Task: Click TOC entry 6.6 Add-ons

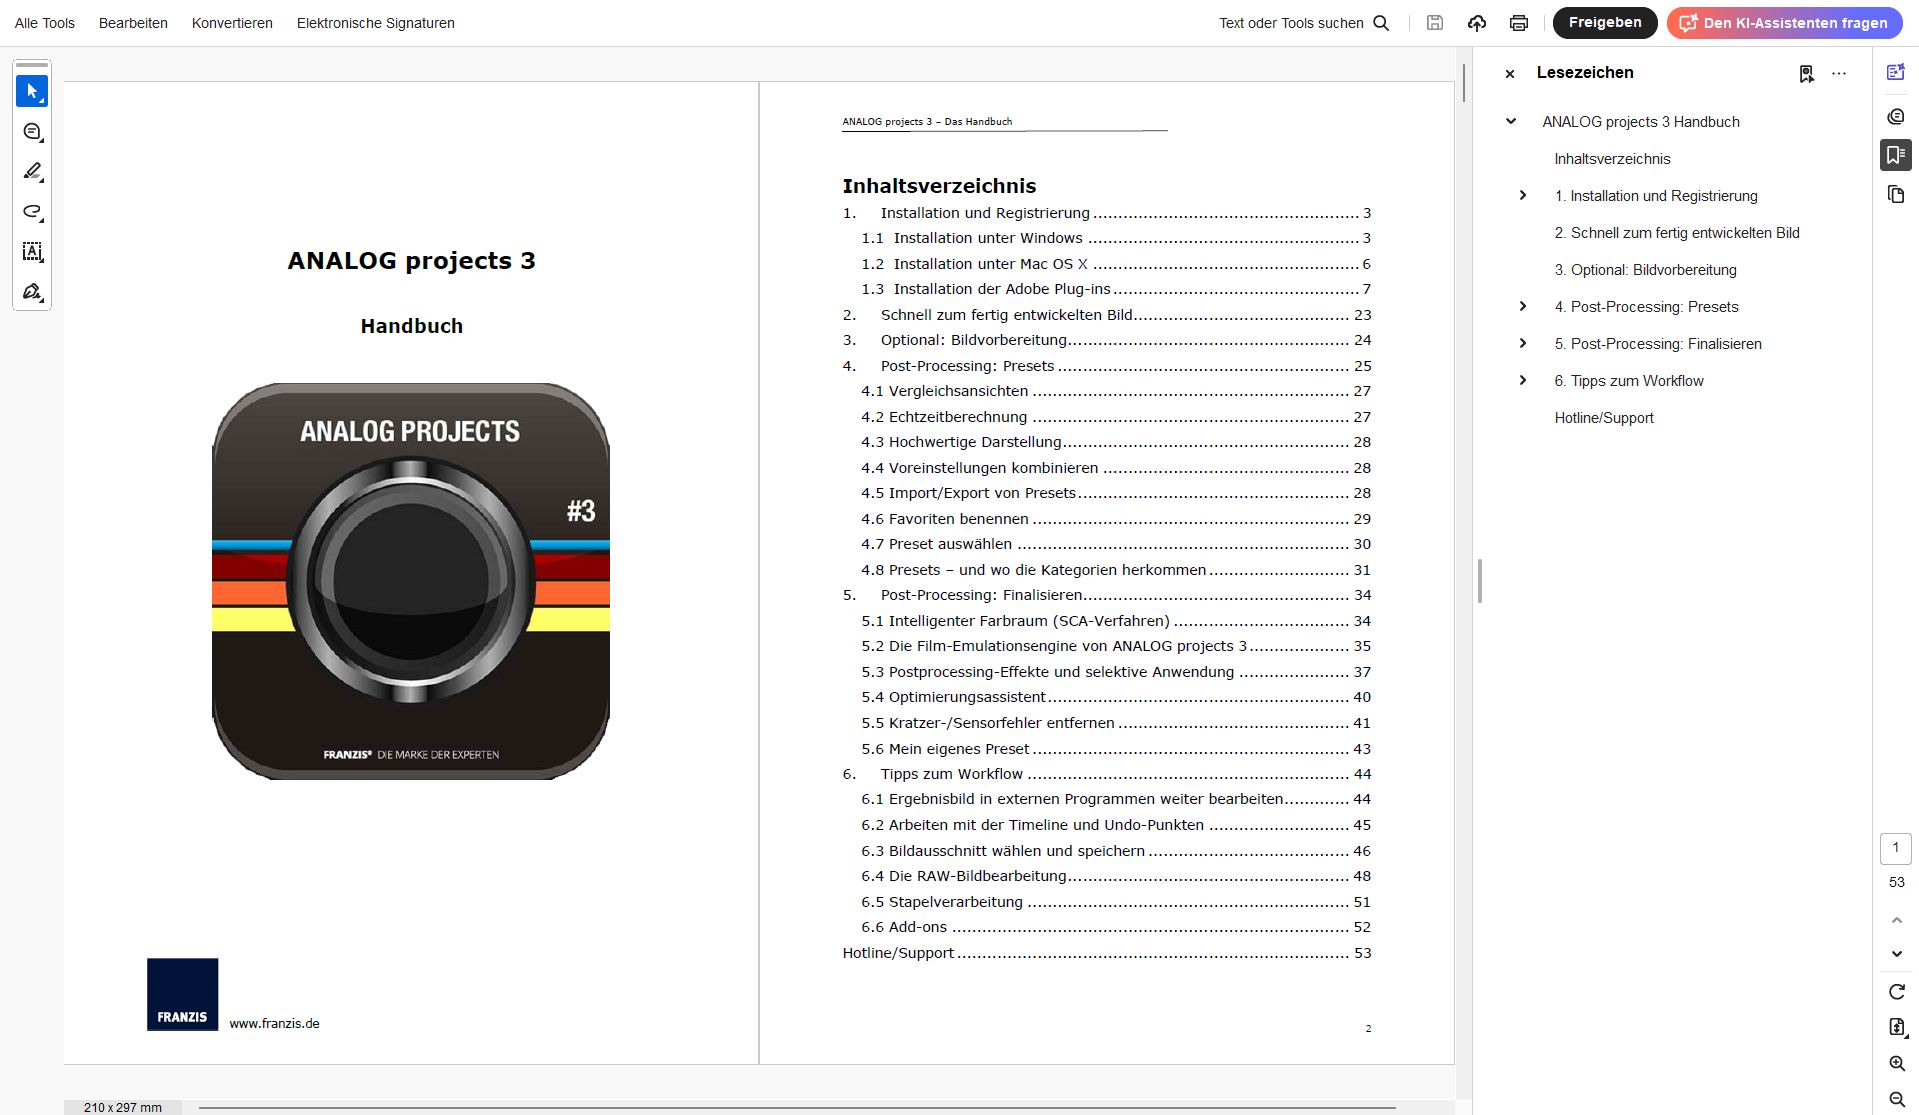Action: [1116, 927]
